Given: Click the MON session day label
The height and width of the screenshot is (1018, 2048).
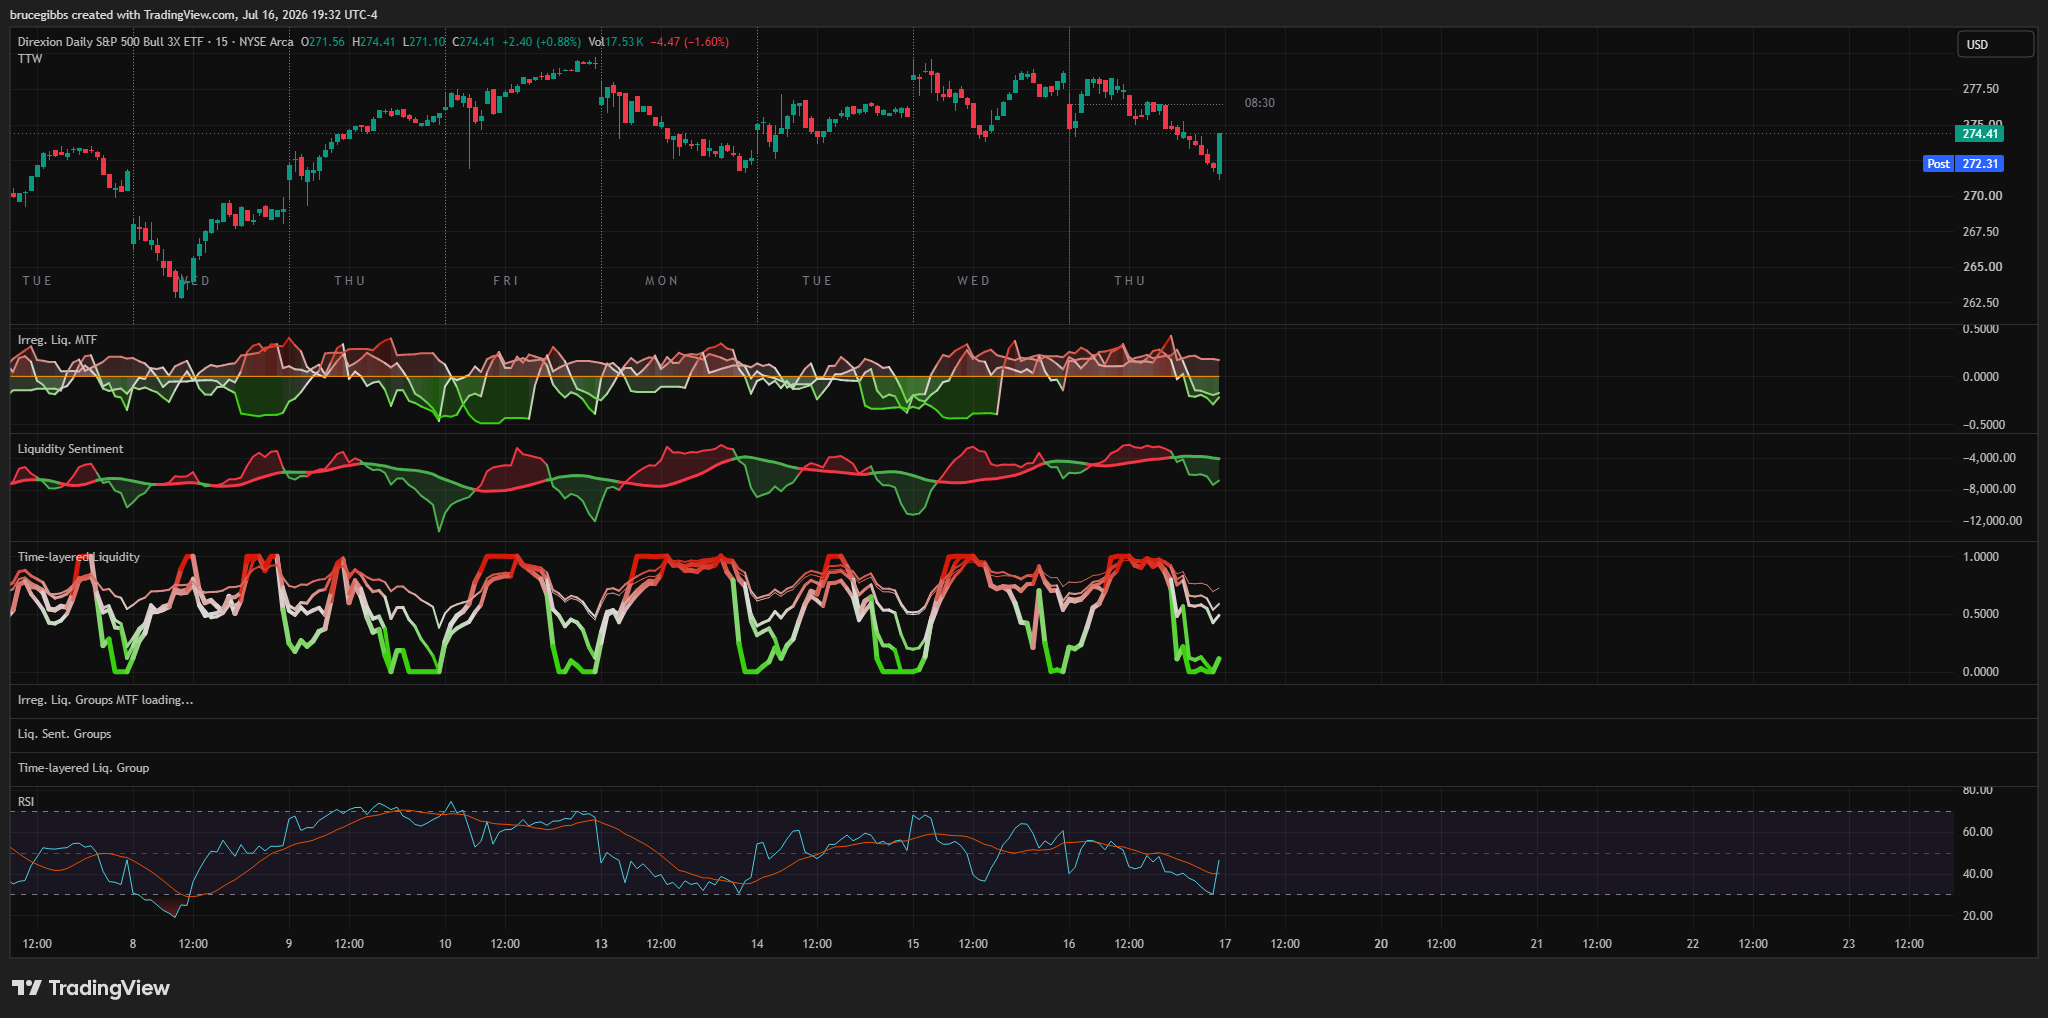Looking at the screenshot, I should [662, 281].
